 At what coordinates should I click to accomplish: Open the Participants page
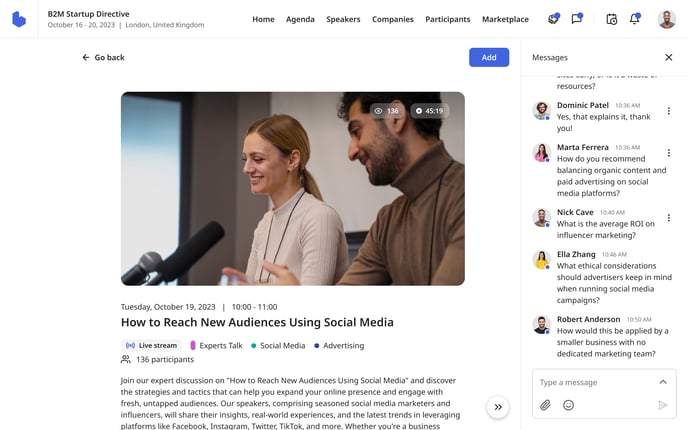click(x=448, y=19)
